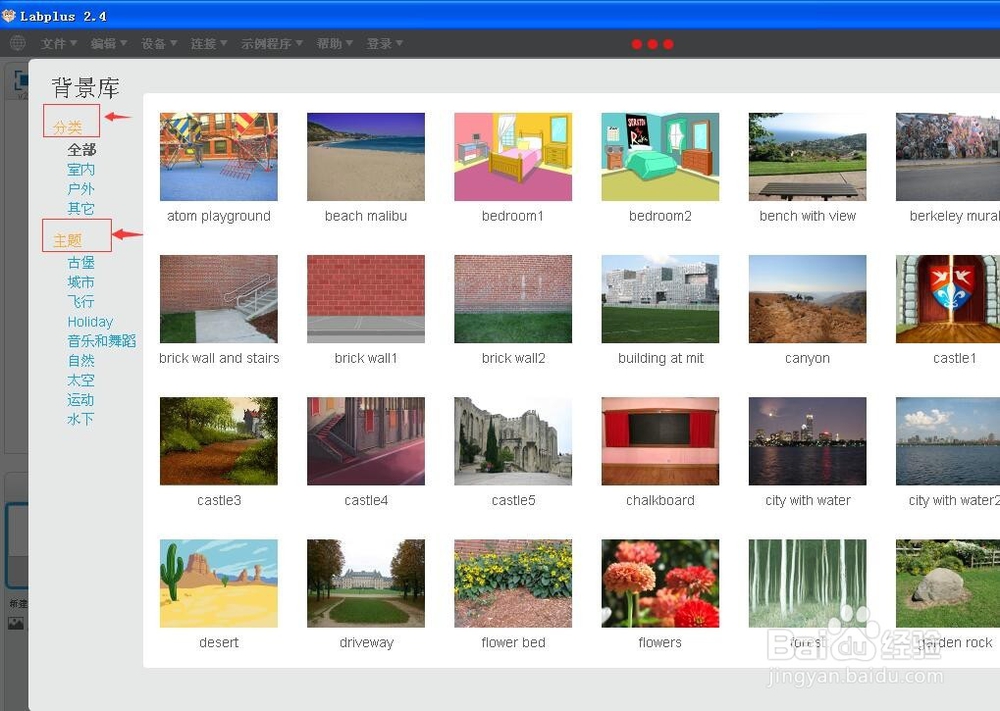Choose the brick wall and stairs backdrop
The image size is (1000, 711).
(219, 299)
